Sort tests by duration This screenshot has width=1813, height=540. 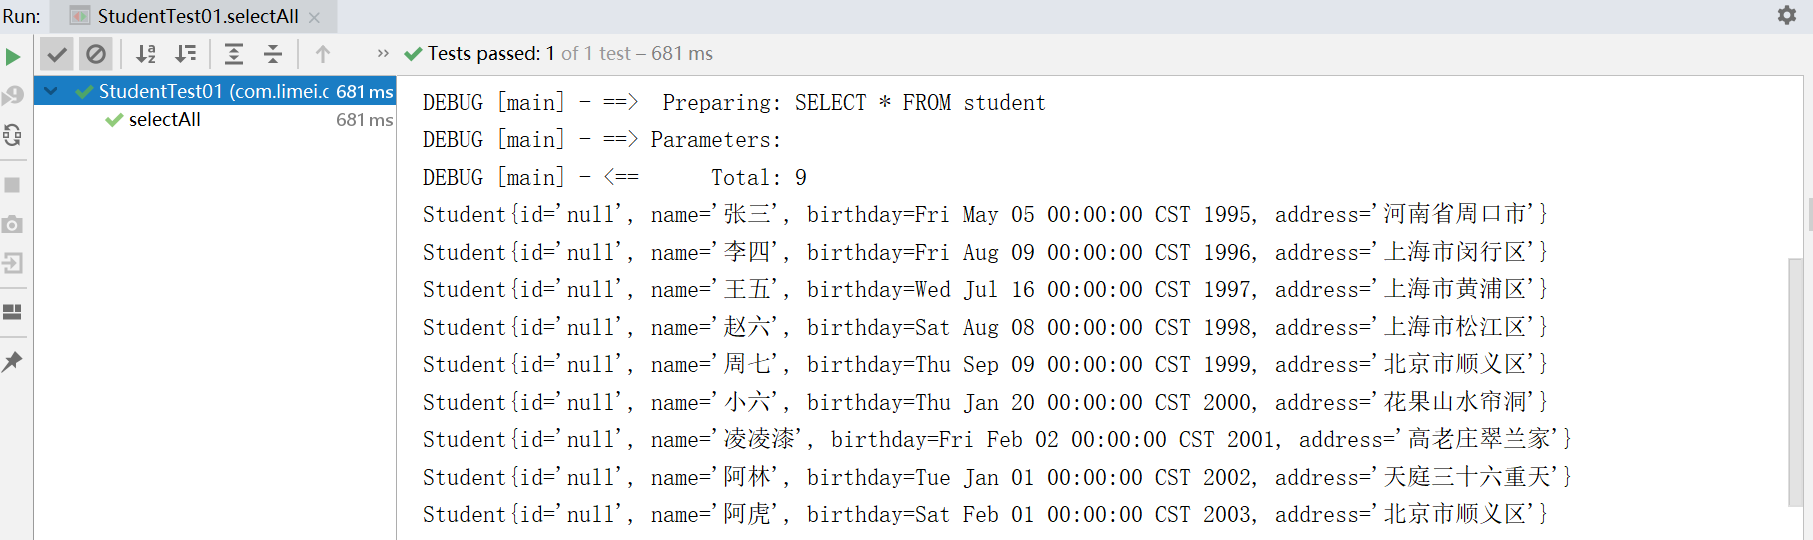pyautogui.click(x=186, y=54)
